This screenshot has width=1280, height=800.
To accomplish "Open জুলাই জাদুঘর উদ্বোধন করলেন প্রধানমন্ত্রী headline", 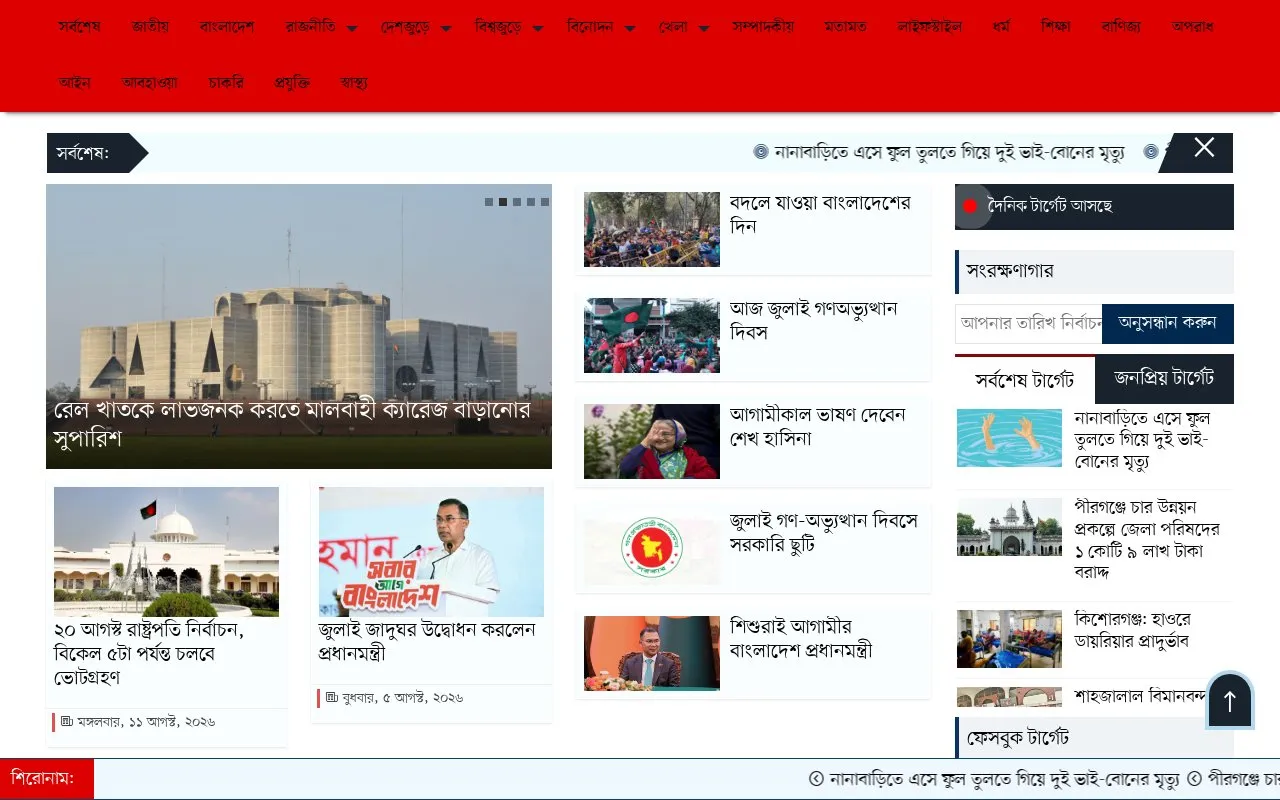I will click(427, 642).
